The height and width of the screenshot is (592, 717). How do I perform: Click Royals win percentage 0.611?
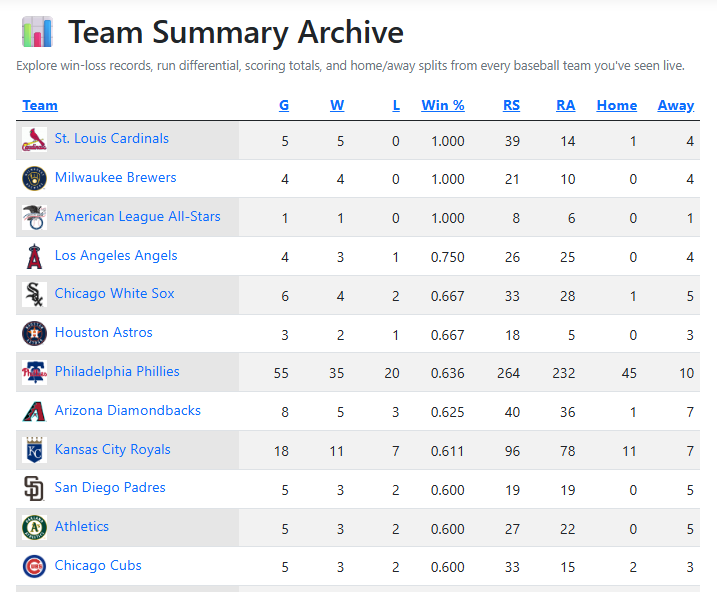coord(448,451)
